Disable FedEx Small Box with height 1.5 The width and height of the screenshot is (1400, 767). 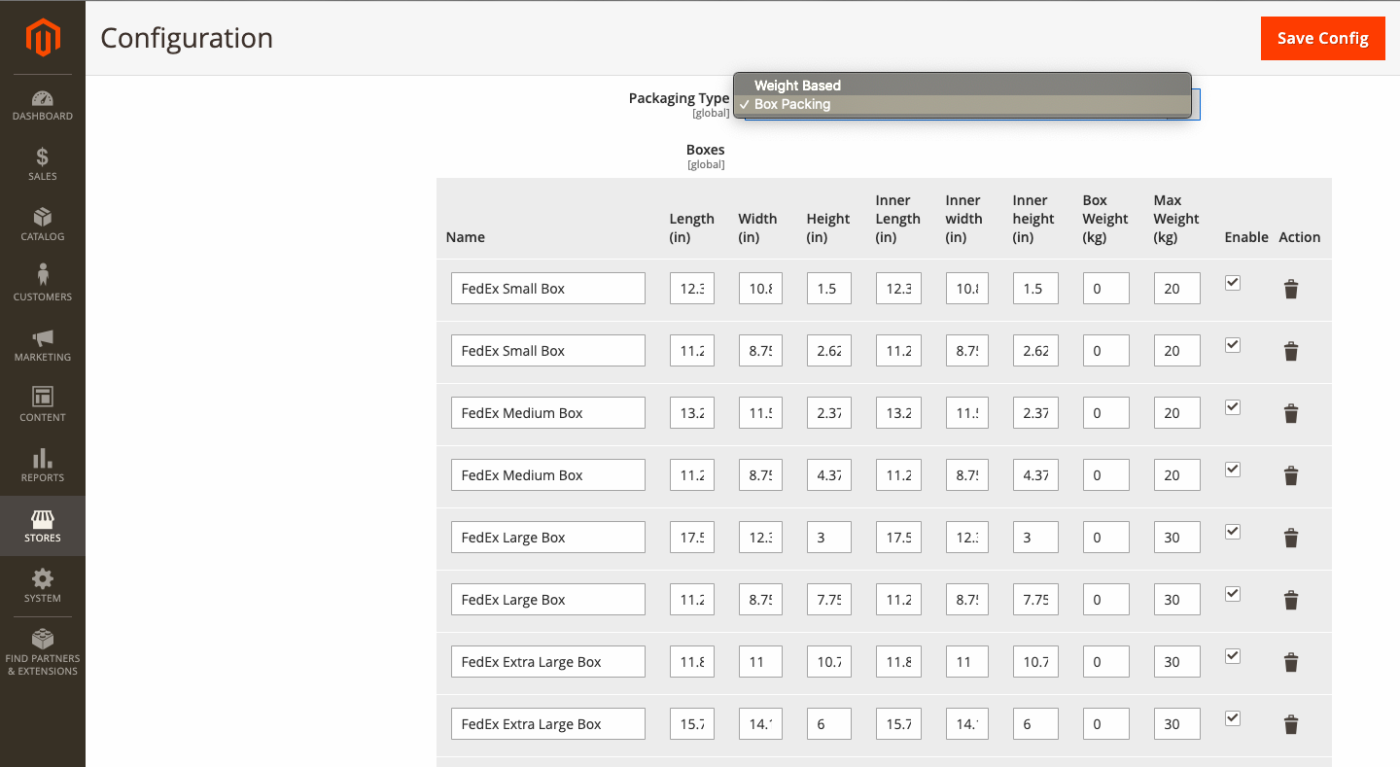click(1233, 283)
